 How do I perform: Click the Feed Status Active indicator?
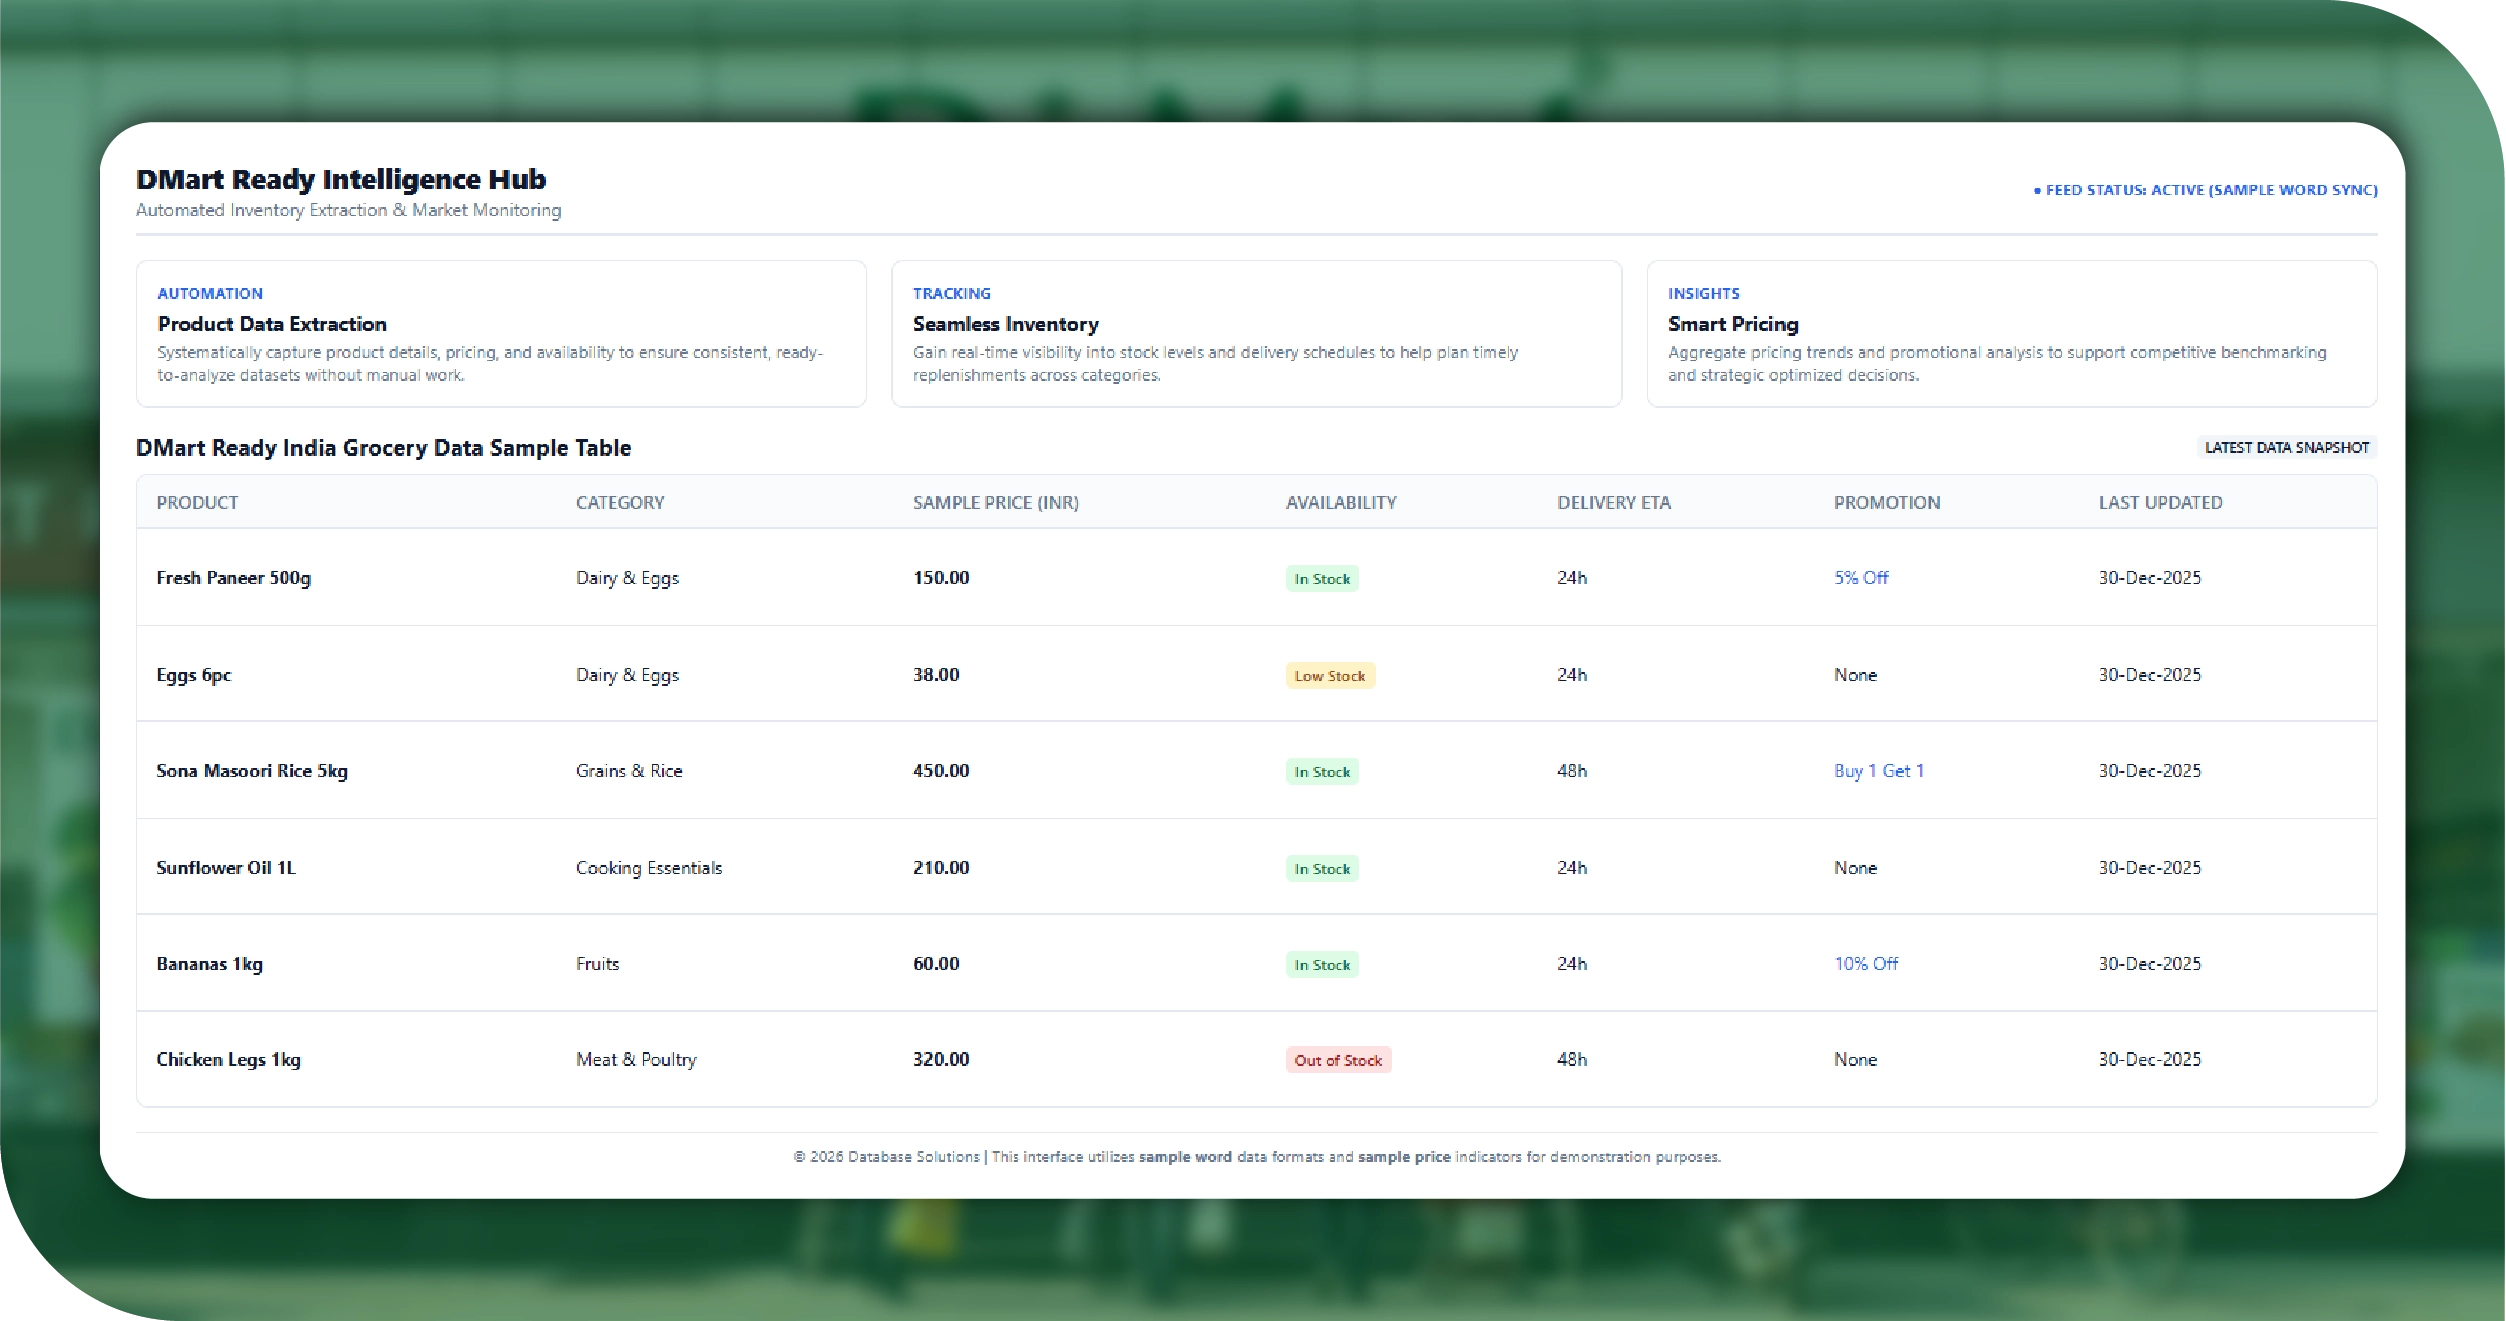coord(2205,190)
